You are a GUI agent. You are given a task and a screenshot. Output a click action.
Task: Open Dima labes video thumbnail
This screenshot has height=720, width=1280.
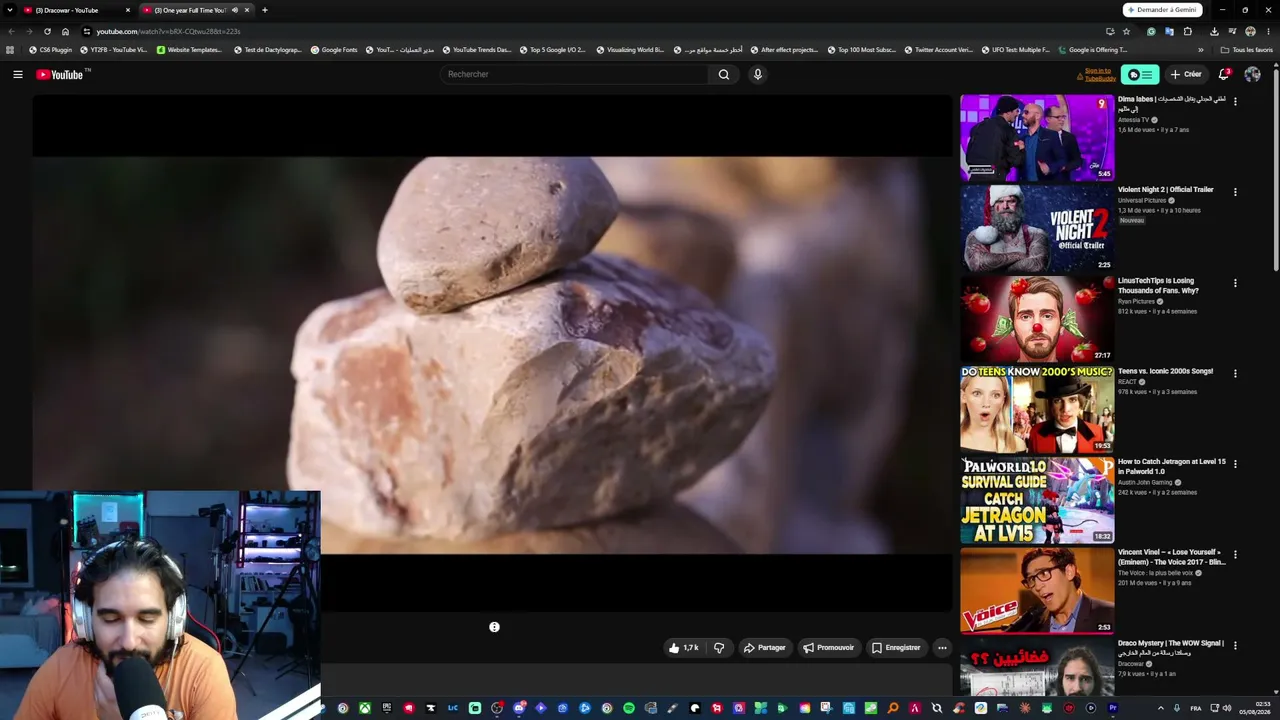(1037, 138)
